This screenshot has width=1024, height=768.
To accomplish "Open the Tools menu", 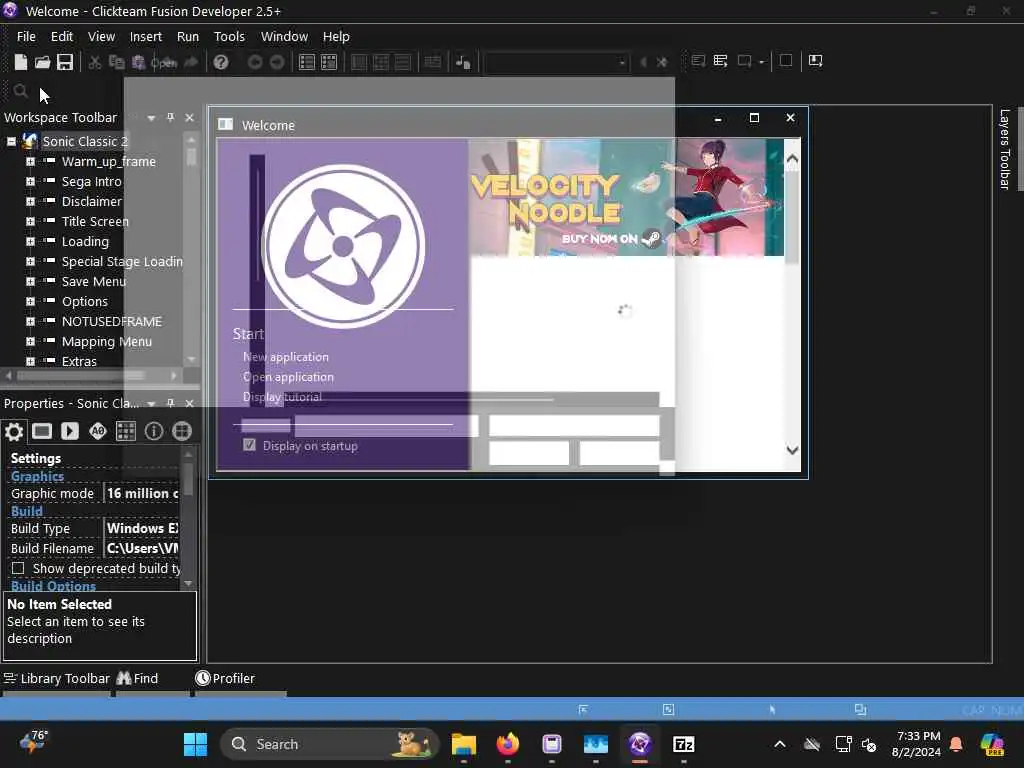I will (229, 37).
